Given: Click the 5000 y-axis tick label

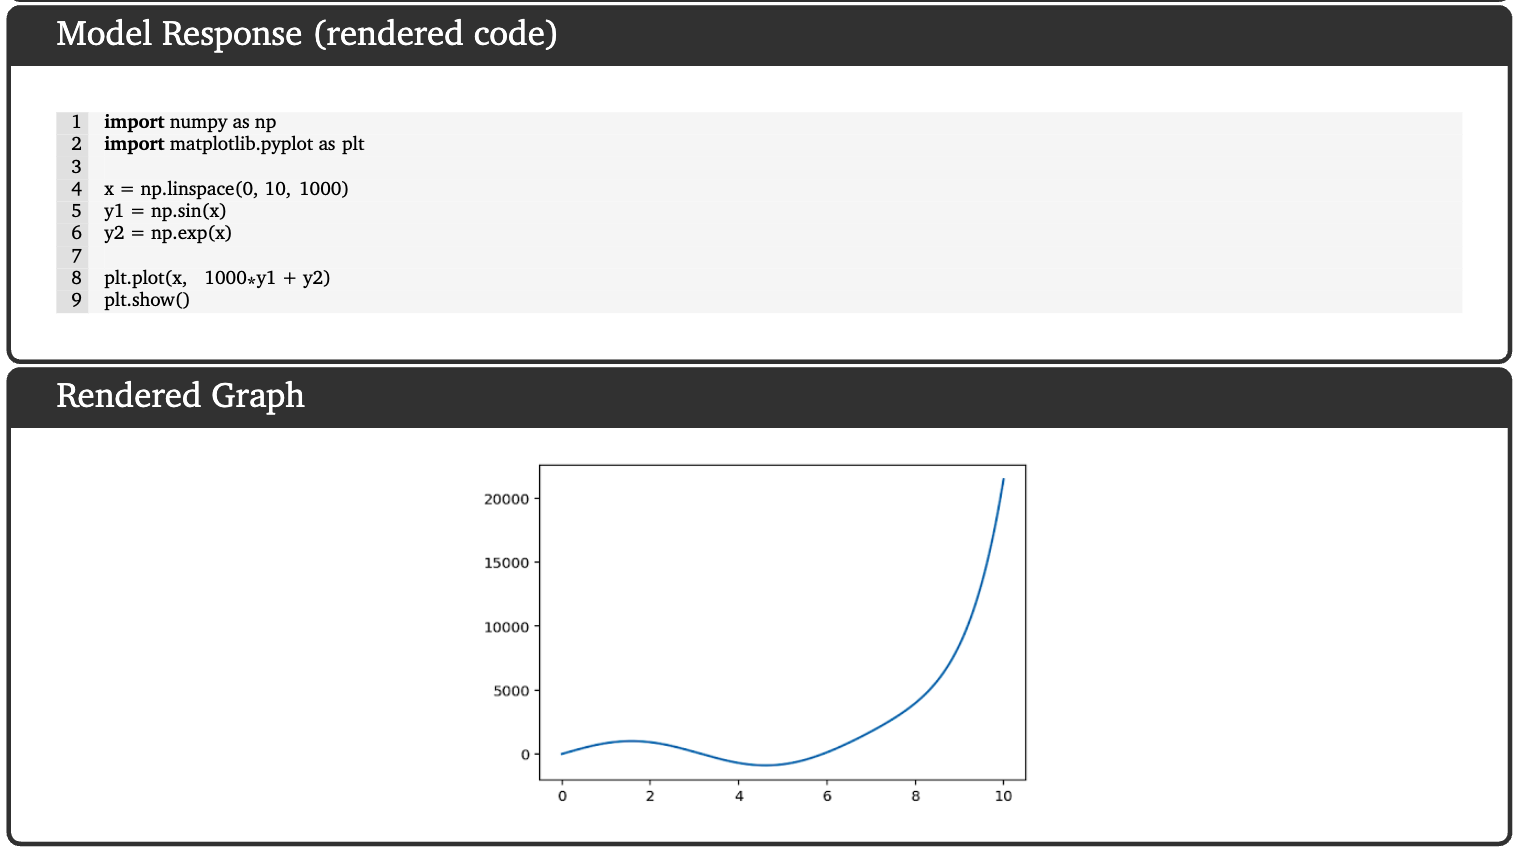Looking at the screenshot, I should pos(510,691).
